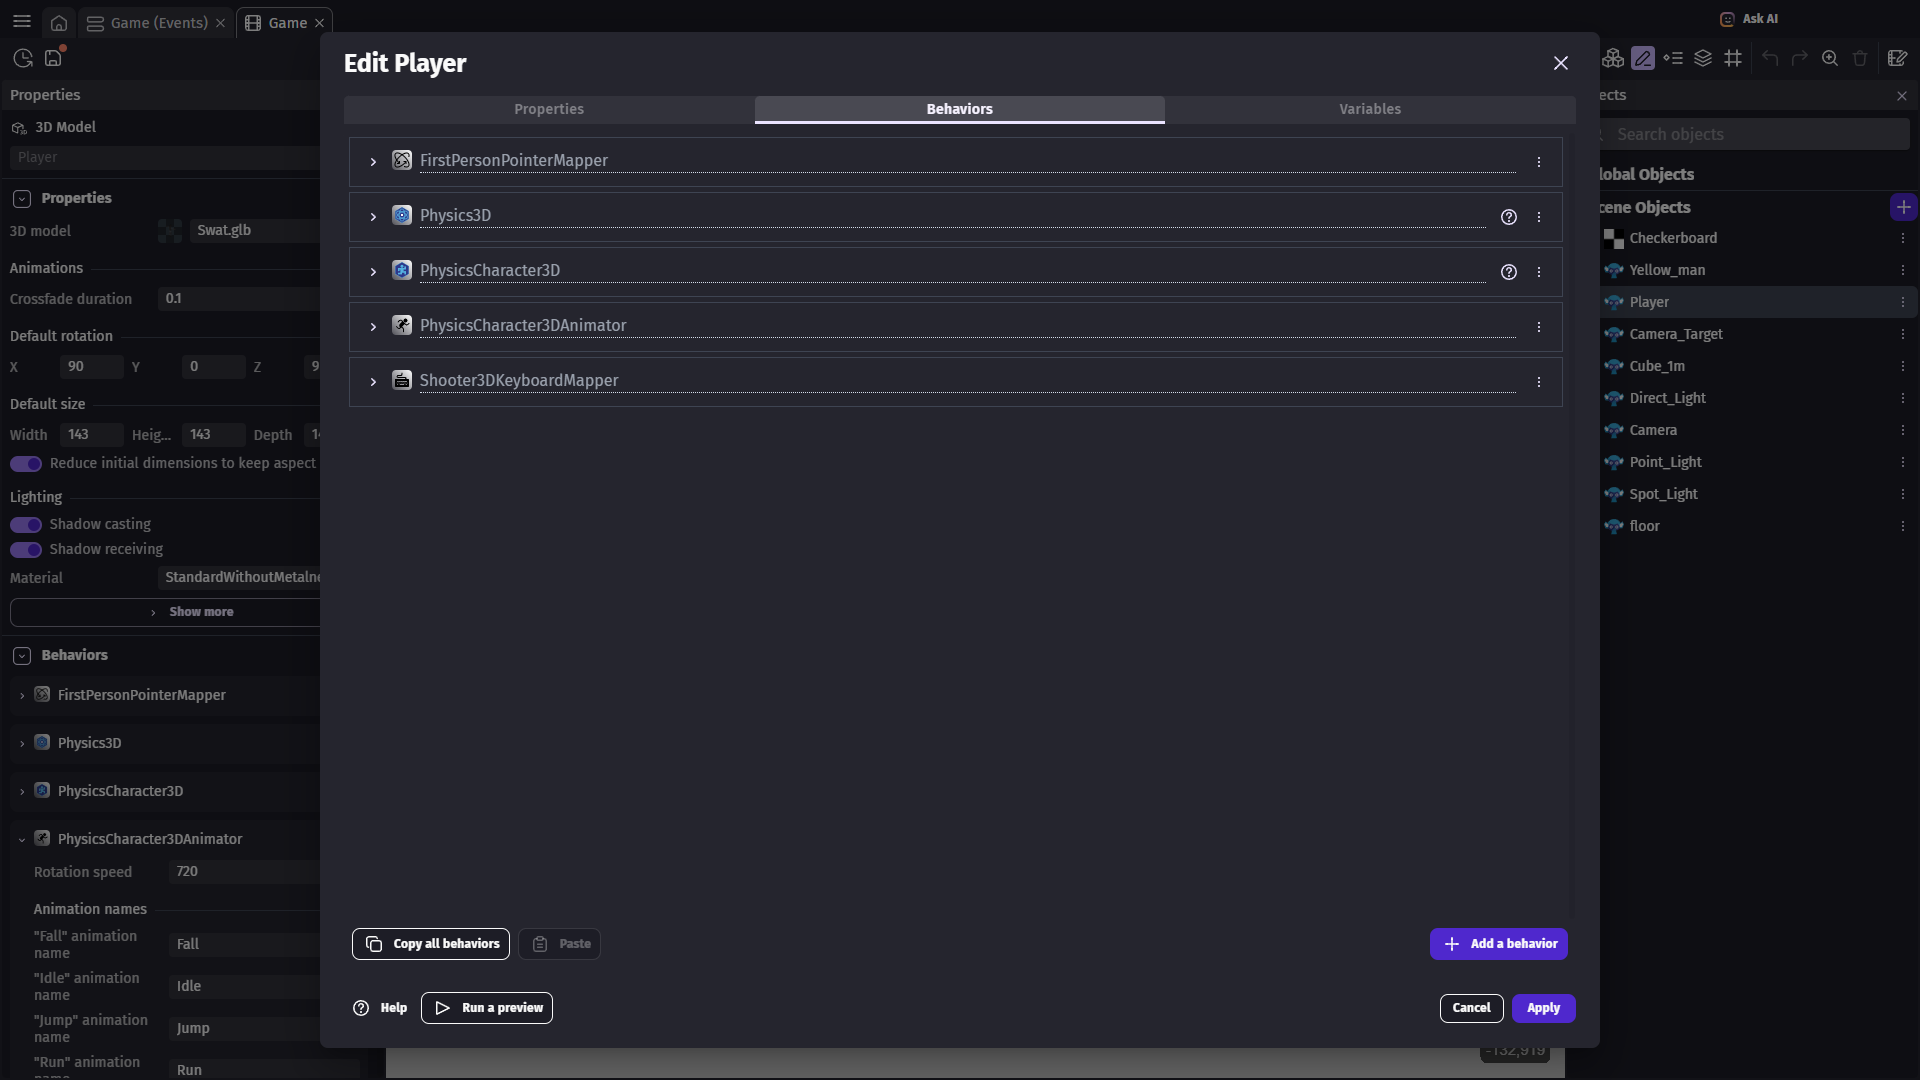Click Copy all behaviors button
This screenshot has height=1080, width=1920.
pos(431,944)
